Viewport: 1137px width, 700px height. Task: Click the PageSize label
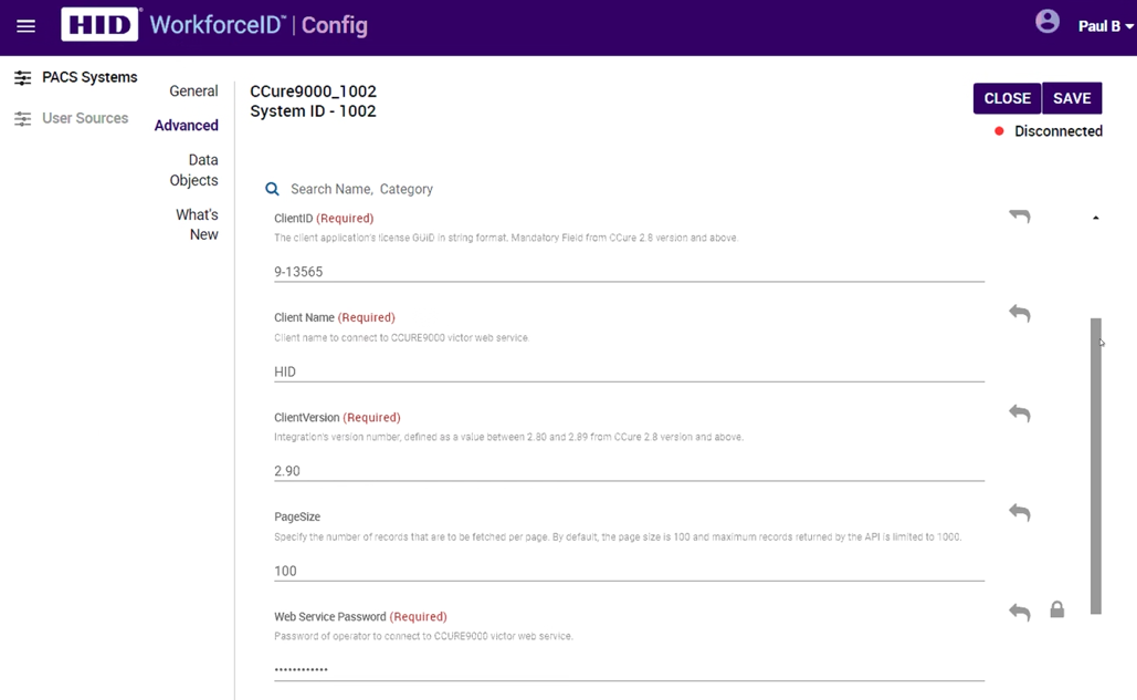point(297,516)
